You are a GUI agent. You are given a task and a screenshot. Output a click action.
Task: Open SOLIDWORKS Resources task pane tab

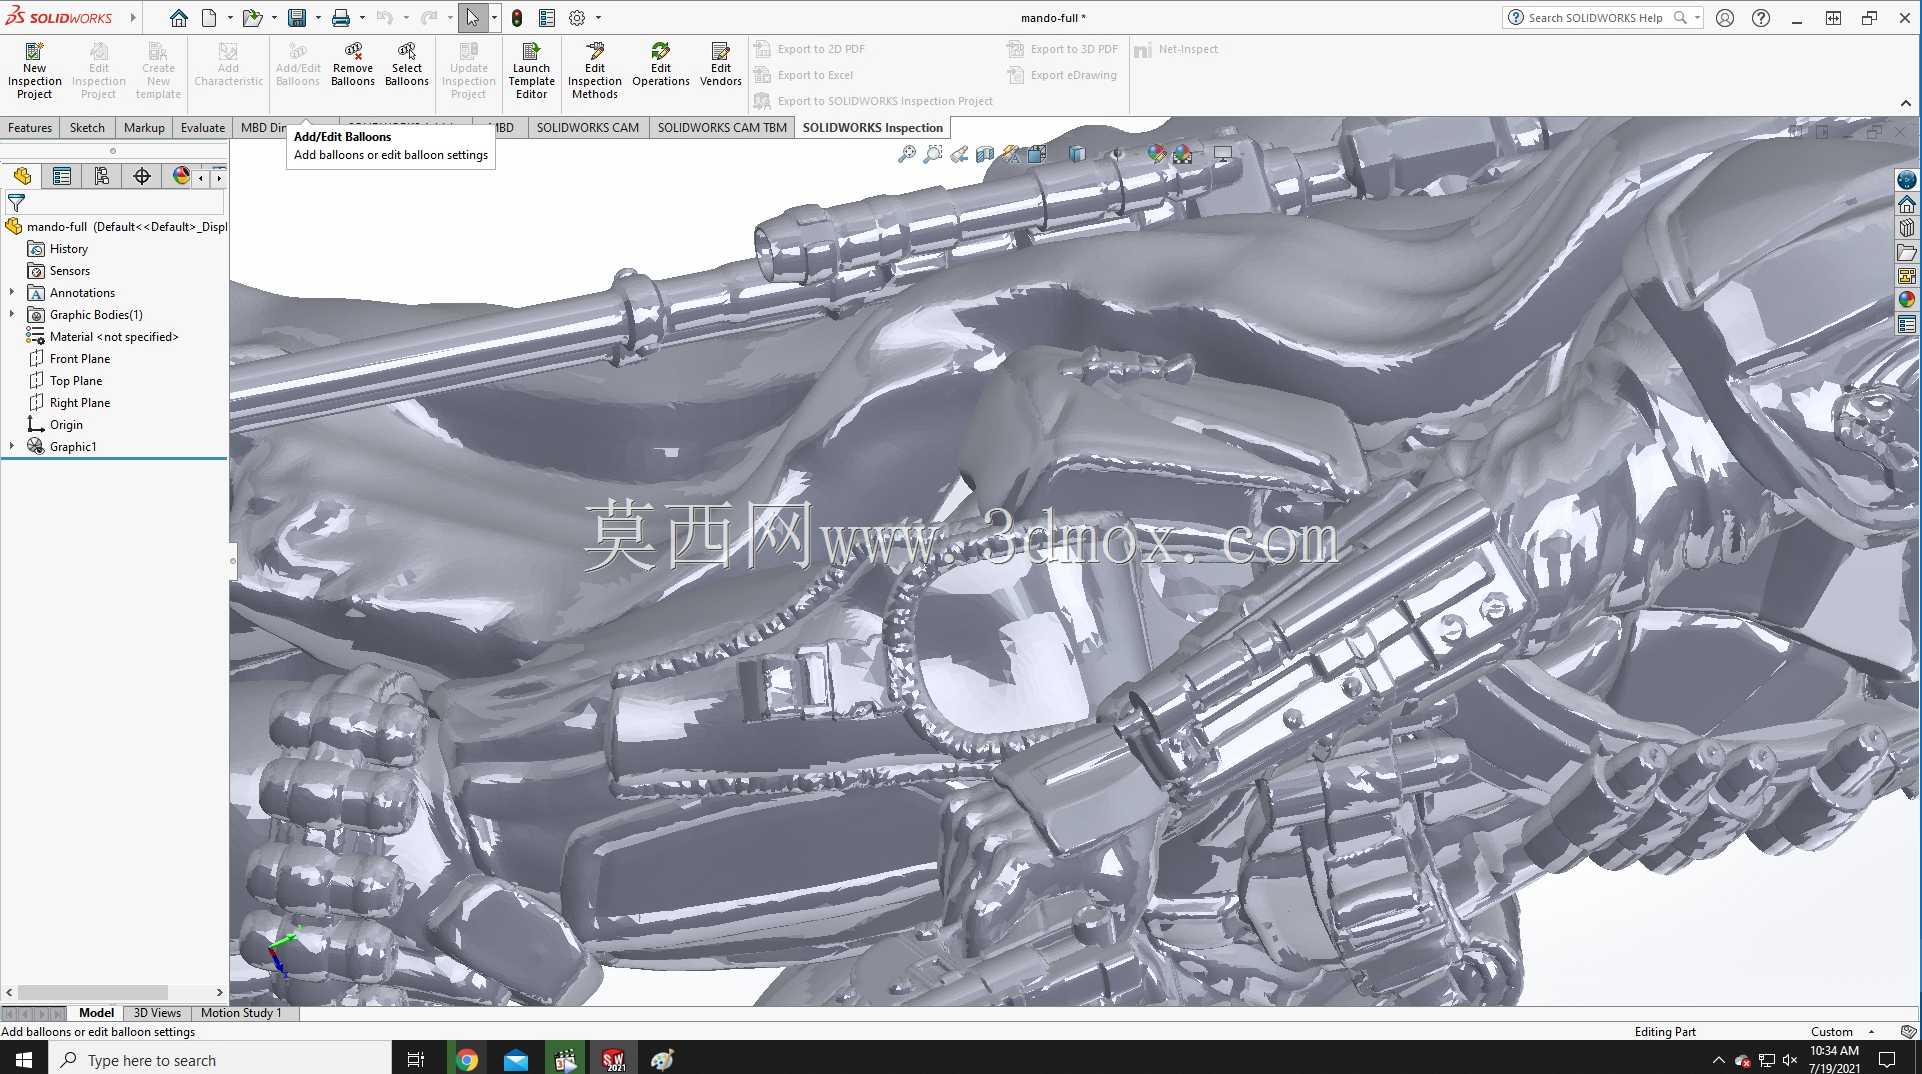(x=1907, y=204)
